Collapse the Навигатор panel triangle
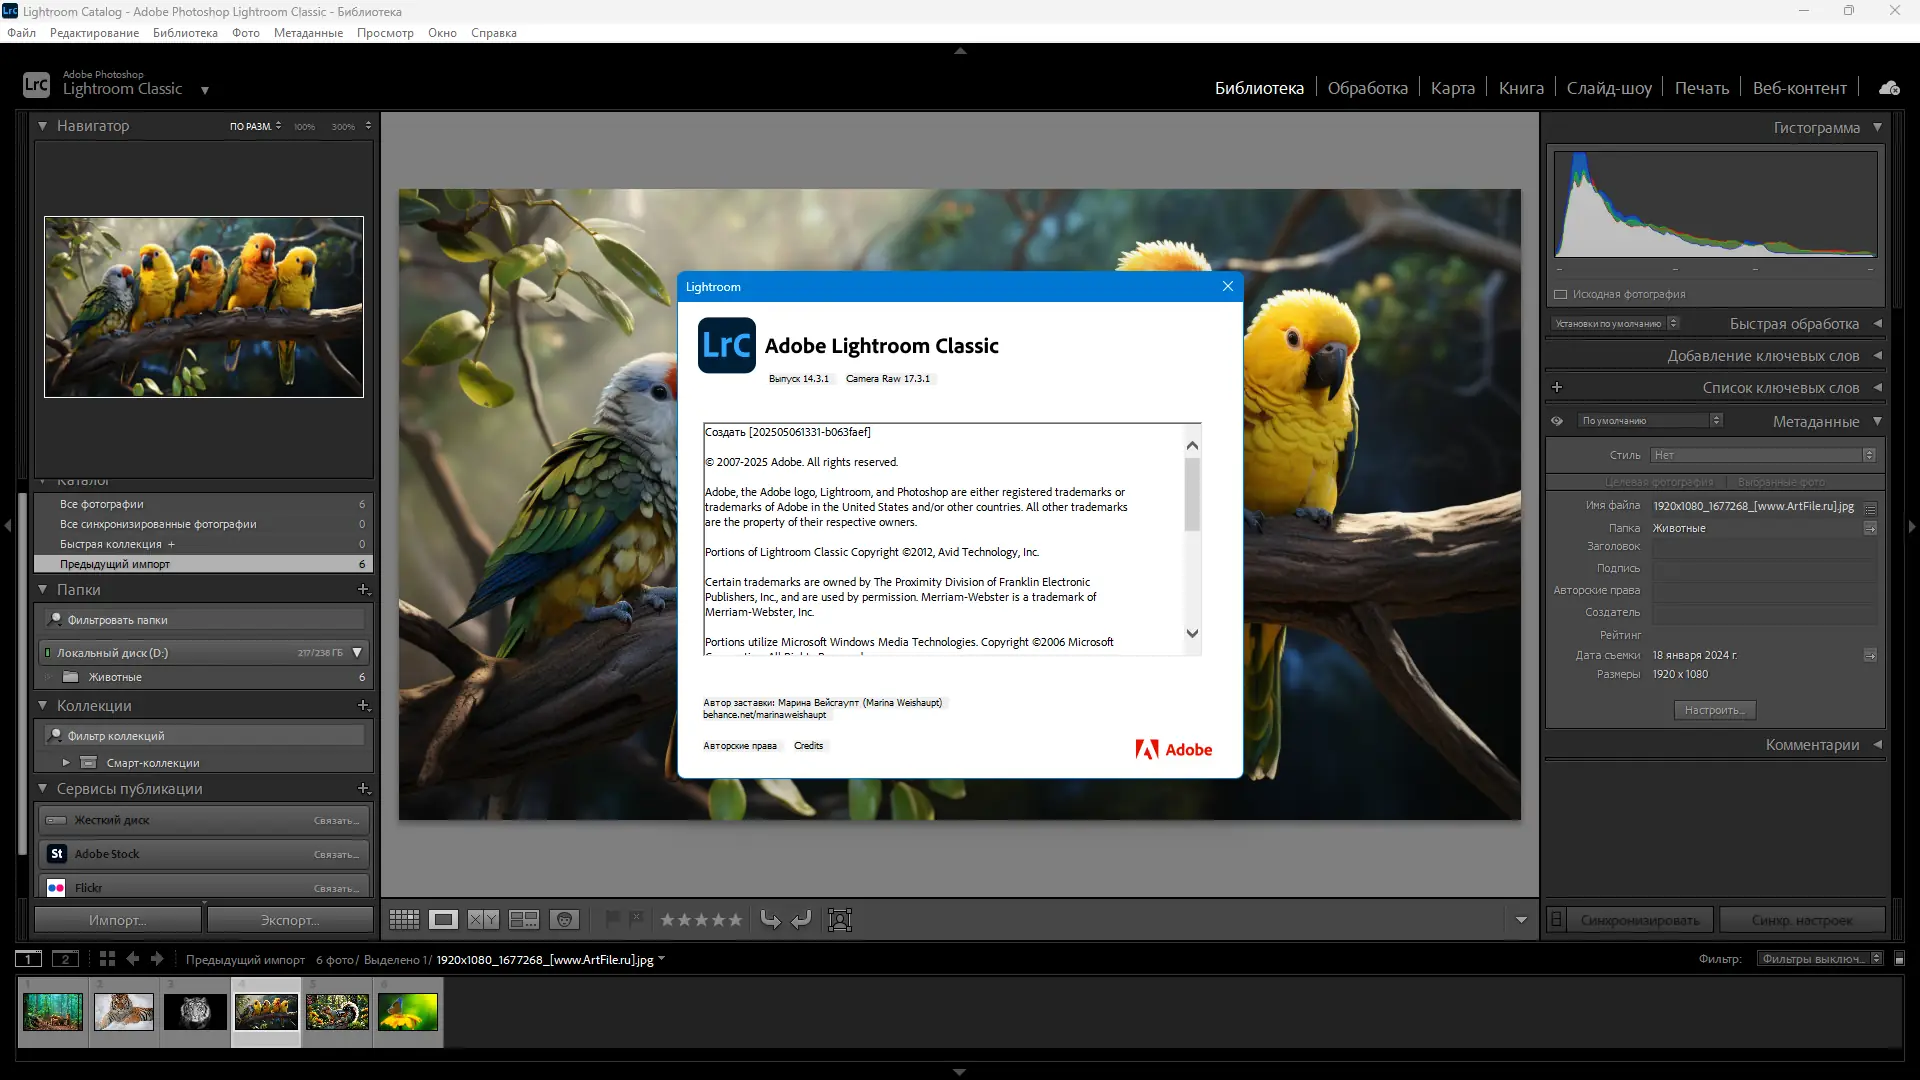Viewport: 1920px width, 1080px height. coord(43,126)
